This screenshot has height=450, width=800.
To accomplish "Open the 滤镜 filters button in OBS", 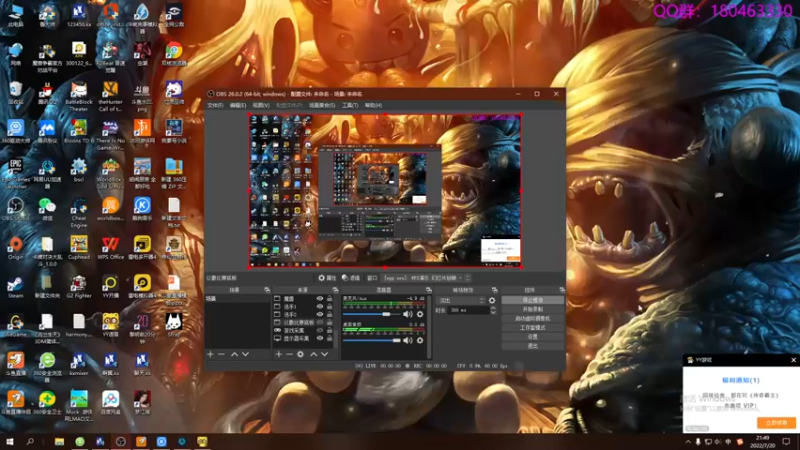I will coord(351,278).
